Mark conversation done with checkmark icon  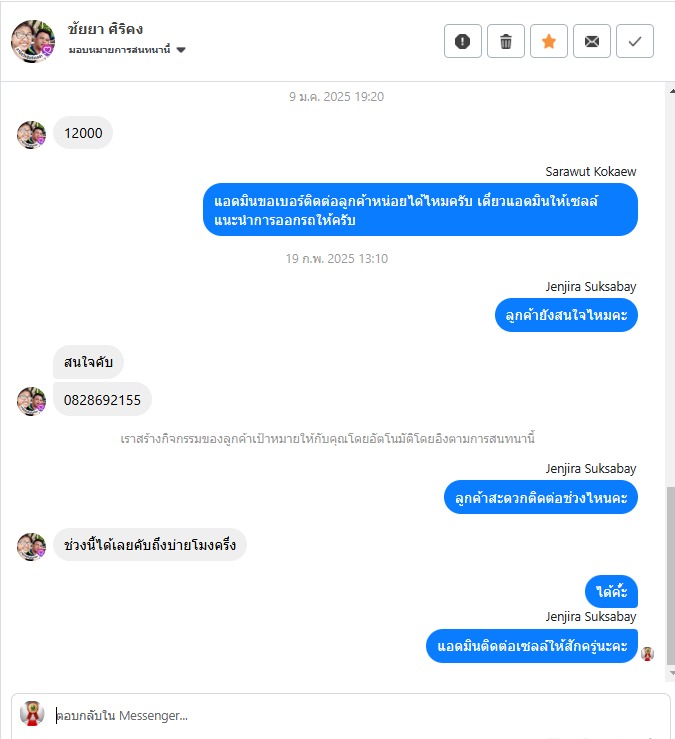tap(634, 41)
